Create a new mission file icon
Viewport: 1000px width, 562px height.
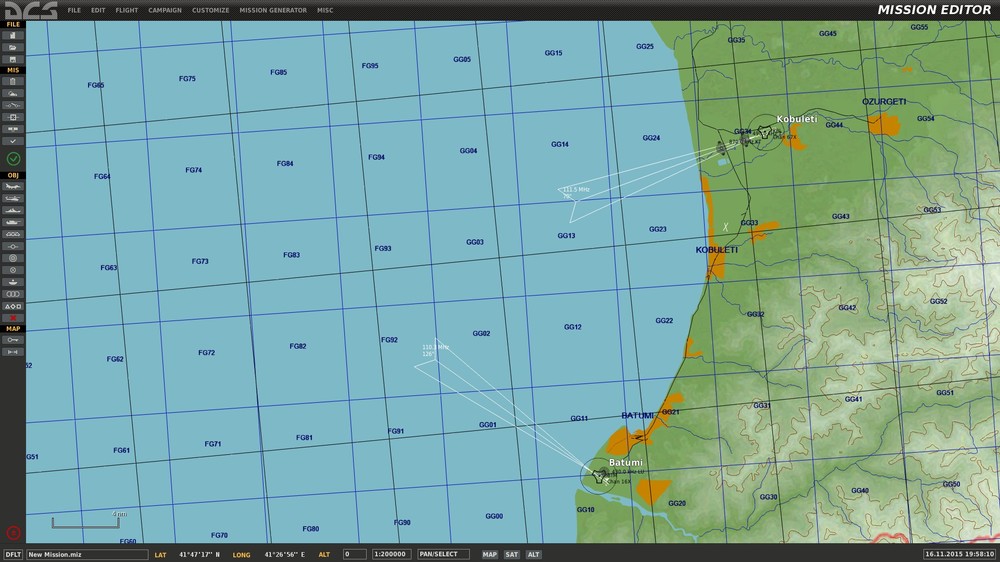click(13, 36)
